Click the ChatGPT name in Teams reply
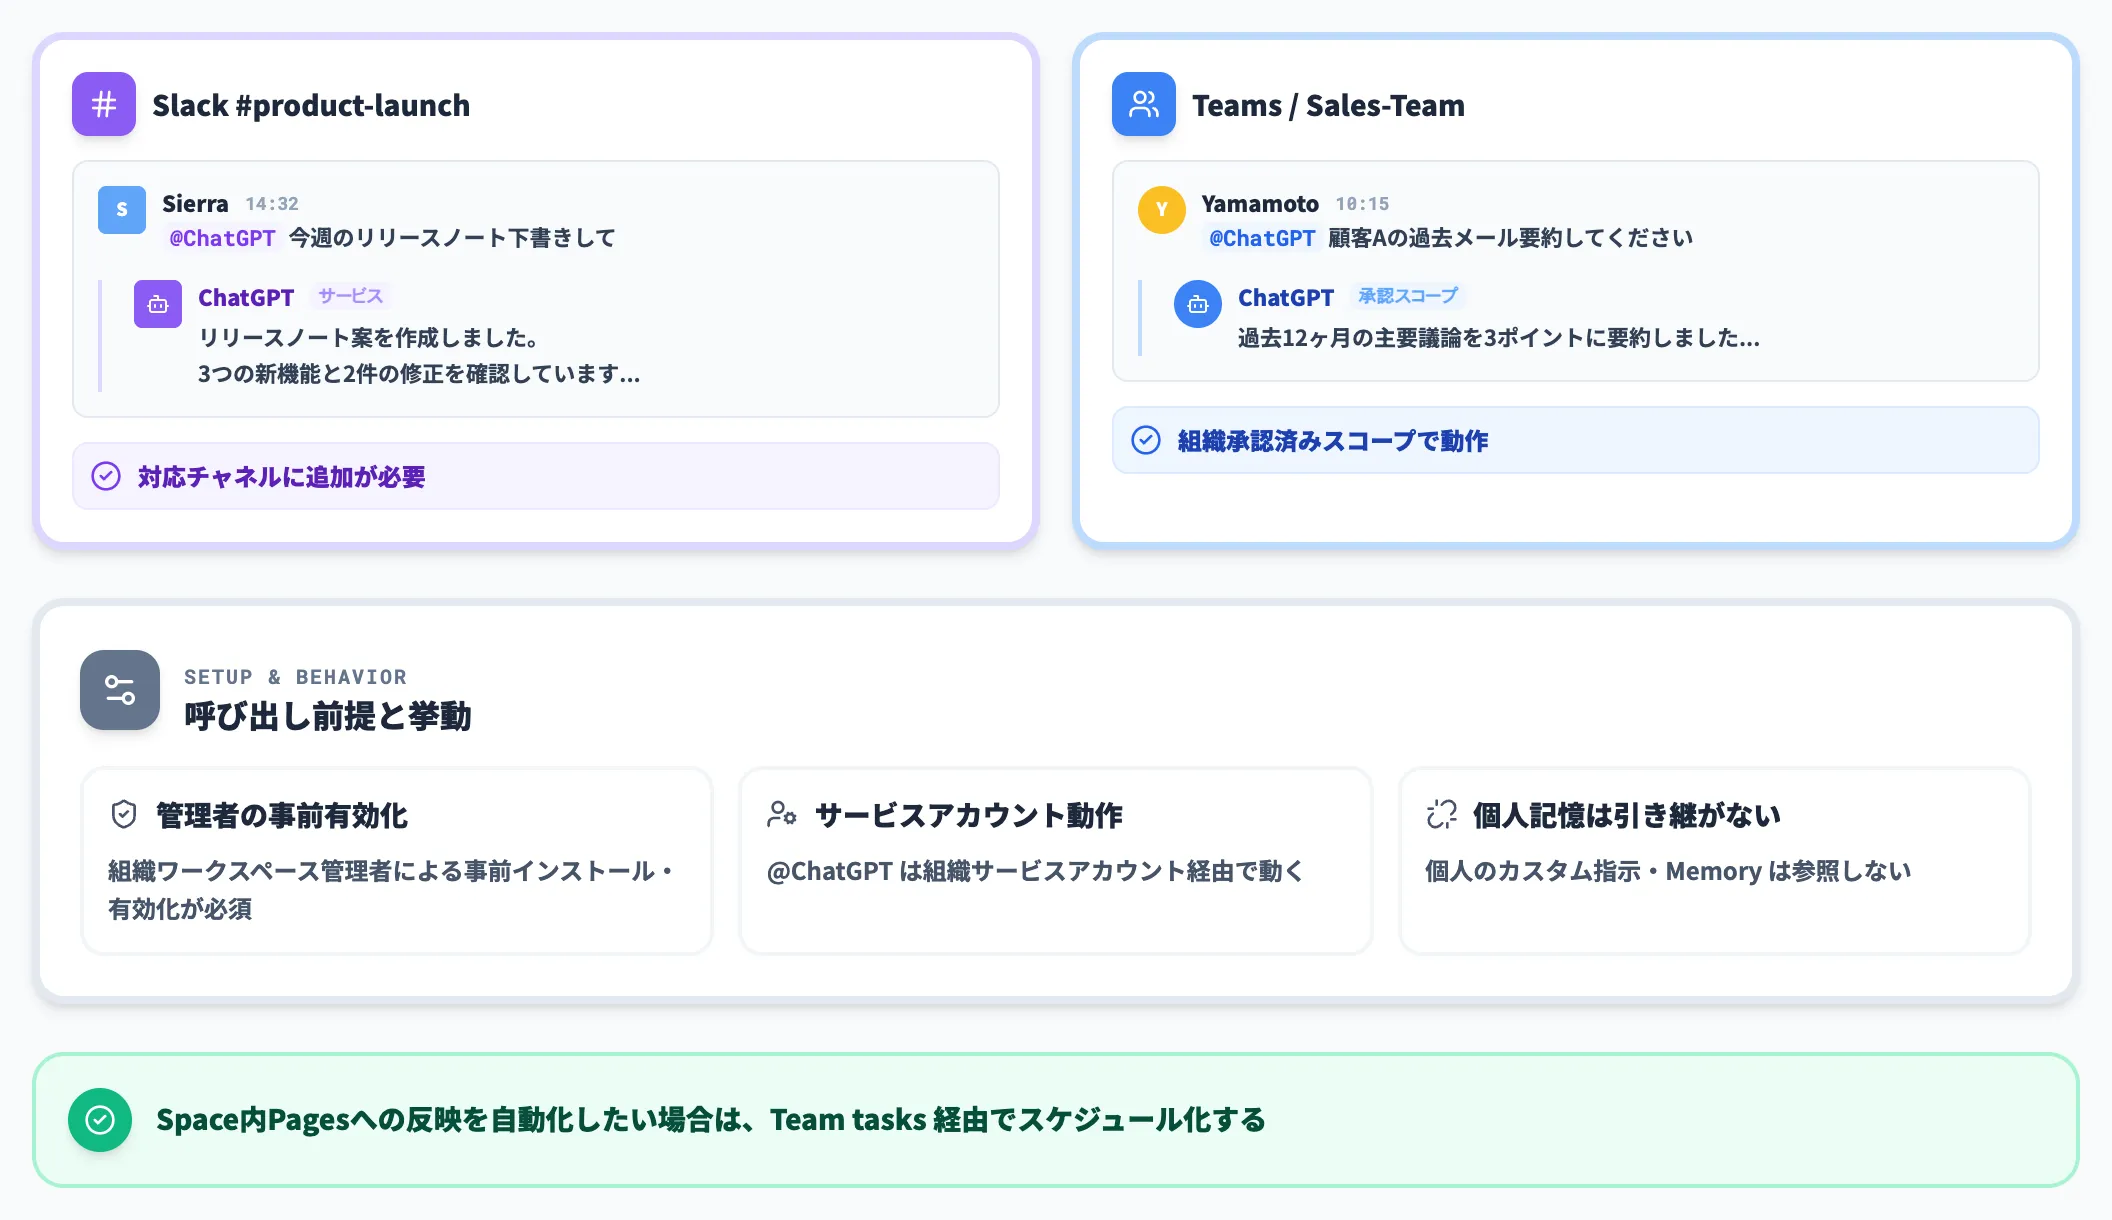Image resolution: width=2112 pixels, height=1220 pixels. 1286,298
